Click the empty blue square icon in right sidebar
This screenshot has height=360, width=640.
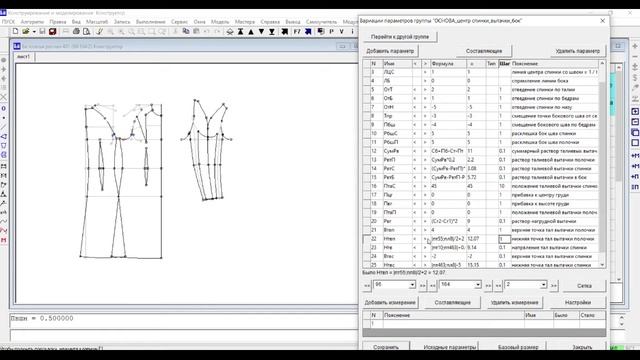[635, 143]
